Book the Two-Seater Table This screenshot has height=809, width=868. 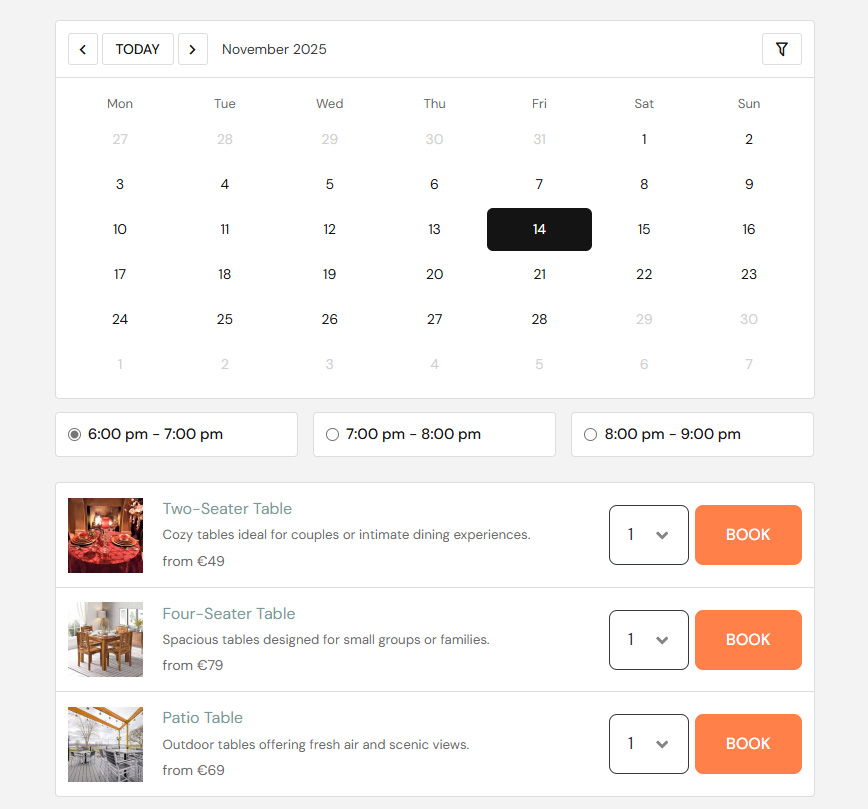pos(748,535)
